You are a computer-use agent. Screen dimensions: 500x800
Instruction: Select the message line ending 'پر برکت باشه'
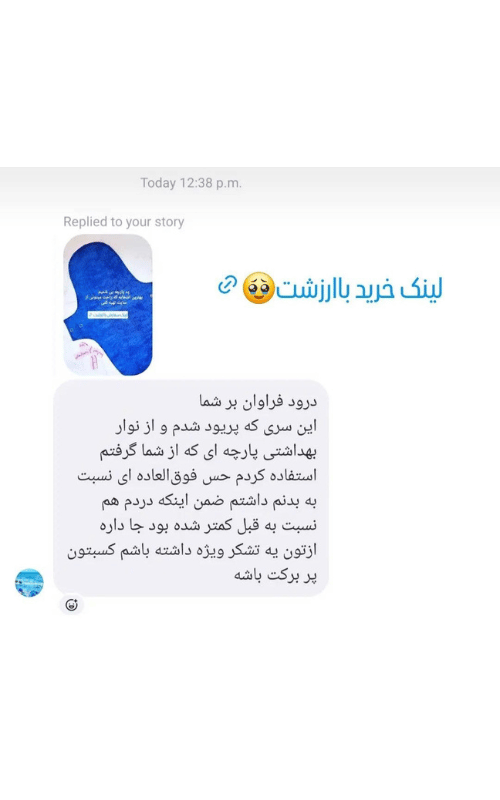pyautogui.click(x=276, y=575)
